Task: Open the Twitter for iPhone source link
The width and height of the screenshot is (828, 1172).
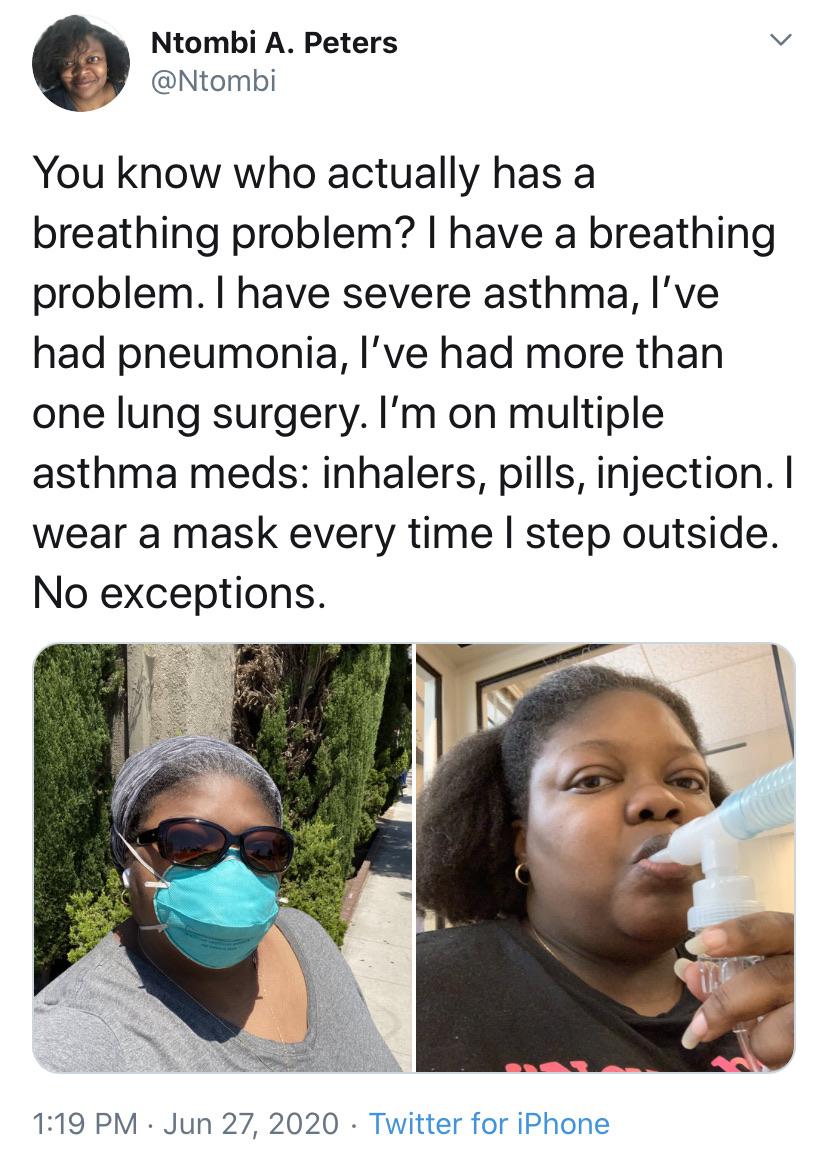Action: [x=489, y=1123]
